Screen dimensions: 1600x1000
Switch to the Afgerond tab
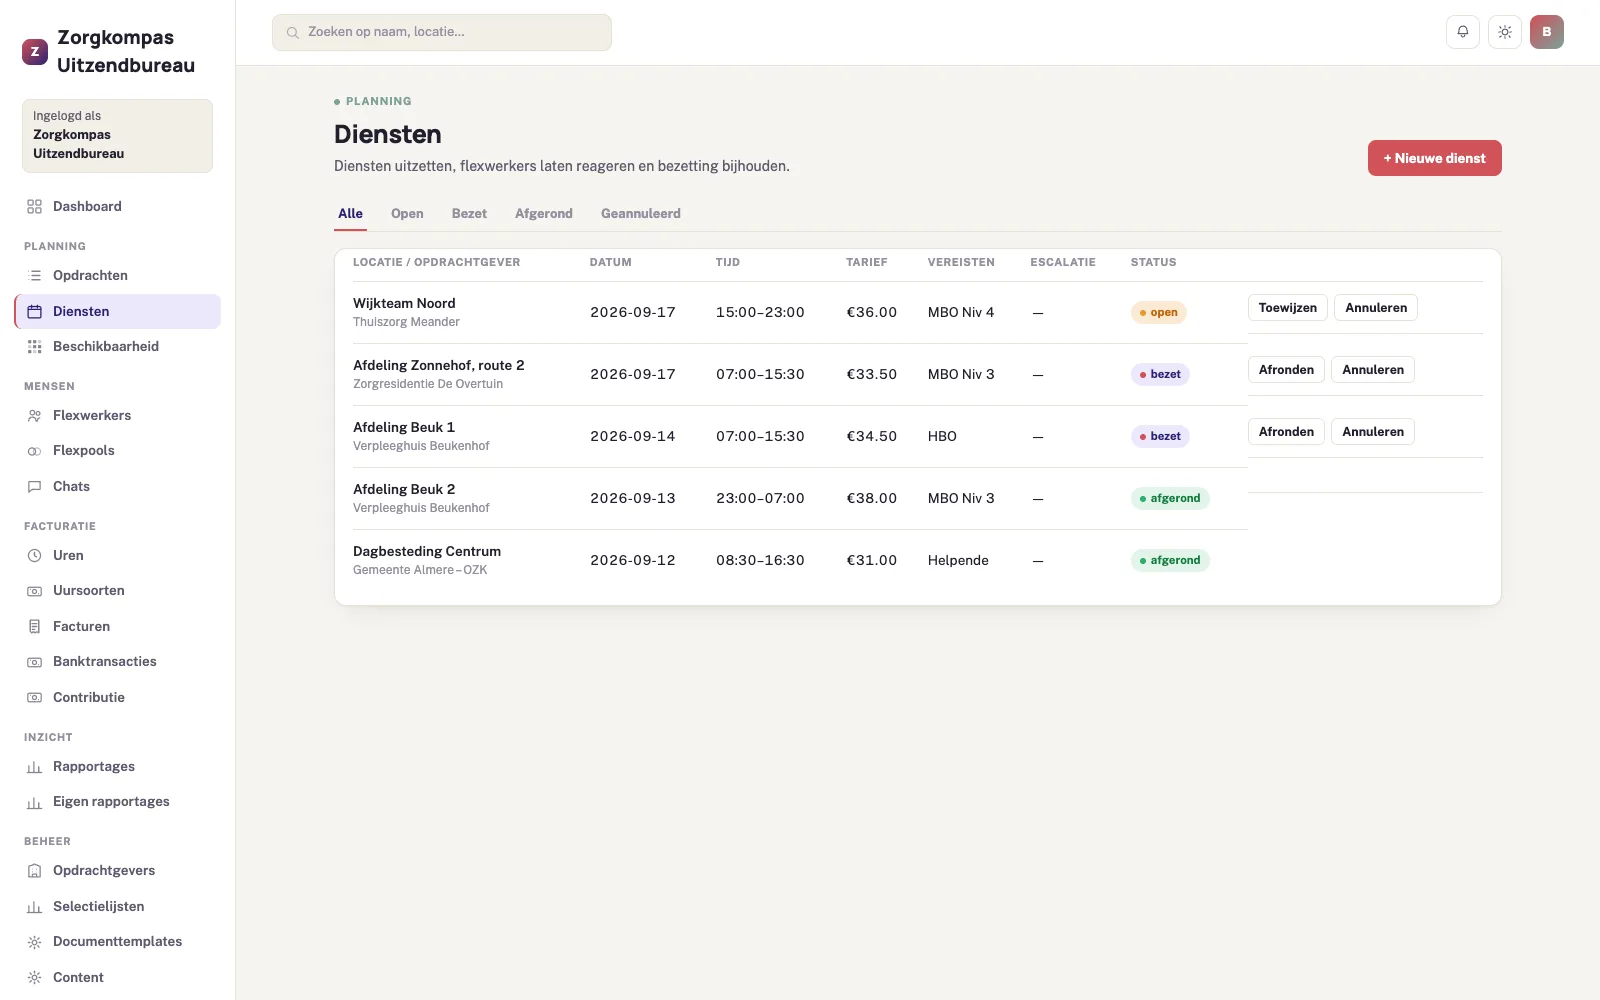(544, 213)
